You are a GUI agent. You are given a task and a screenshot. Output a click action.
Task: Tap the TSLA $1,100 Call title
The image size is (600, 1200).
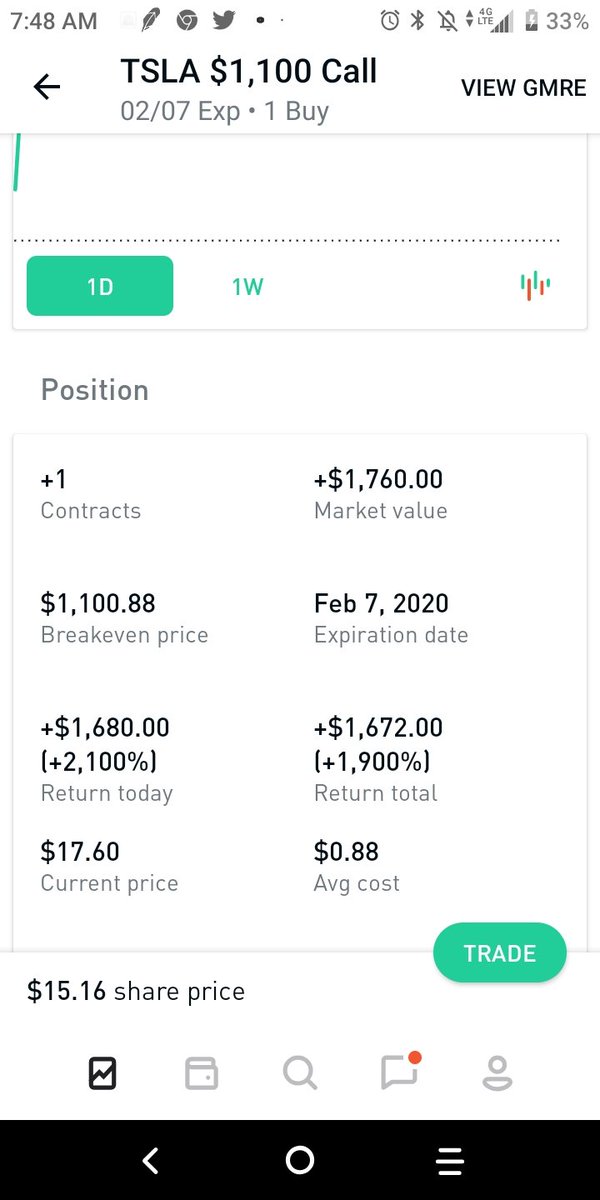[x=249, y=72]
